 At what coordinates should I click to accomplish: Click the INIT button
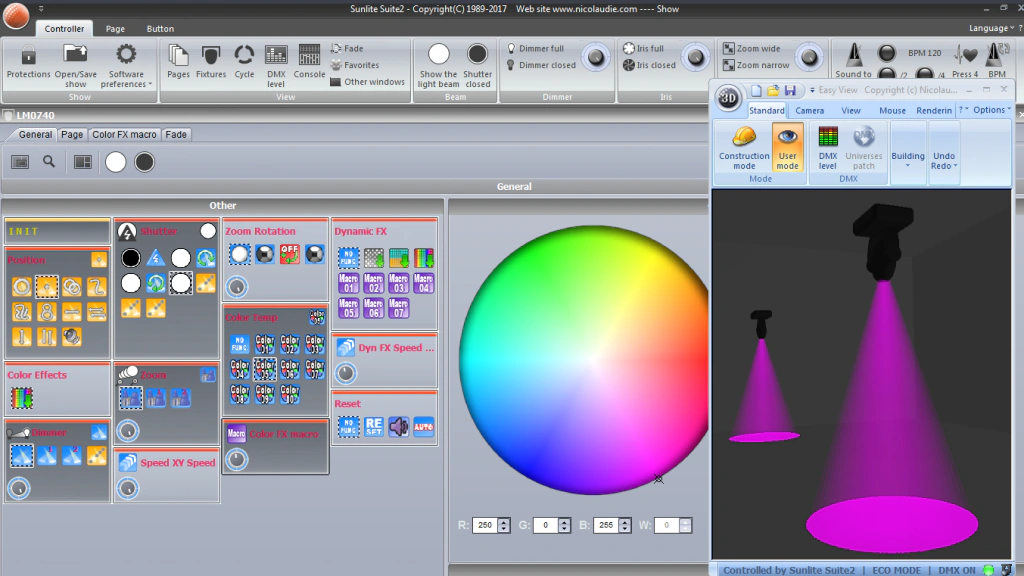[57, 231]
